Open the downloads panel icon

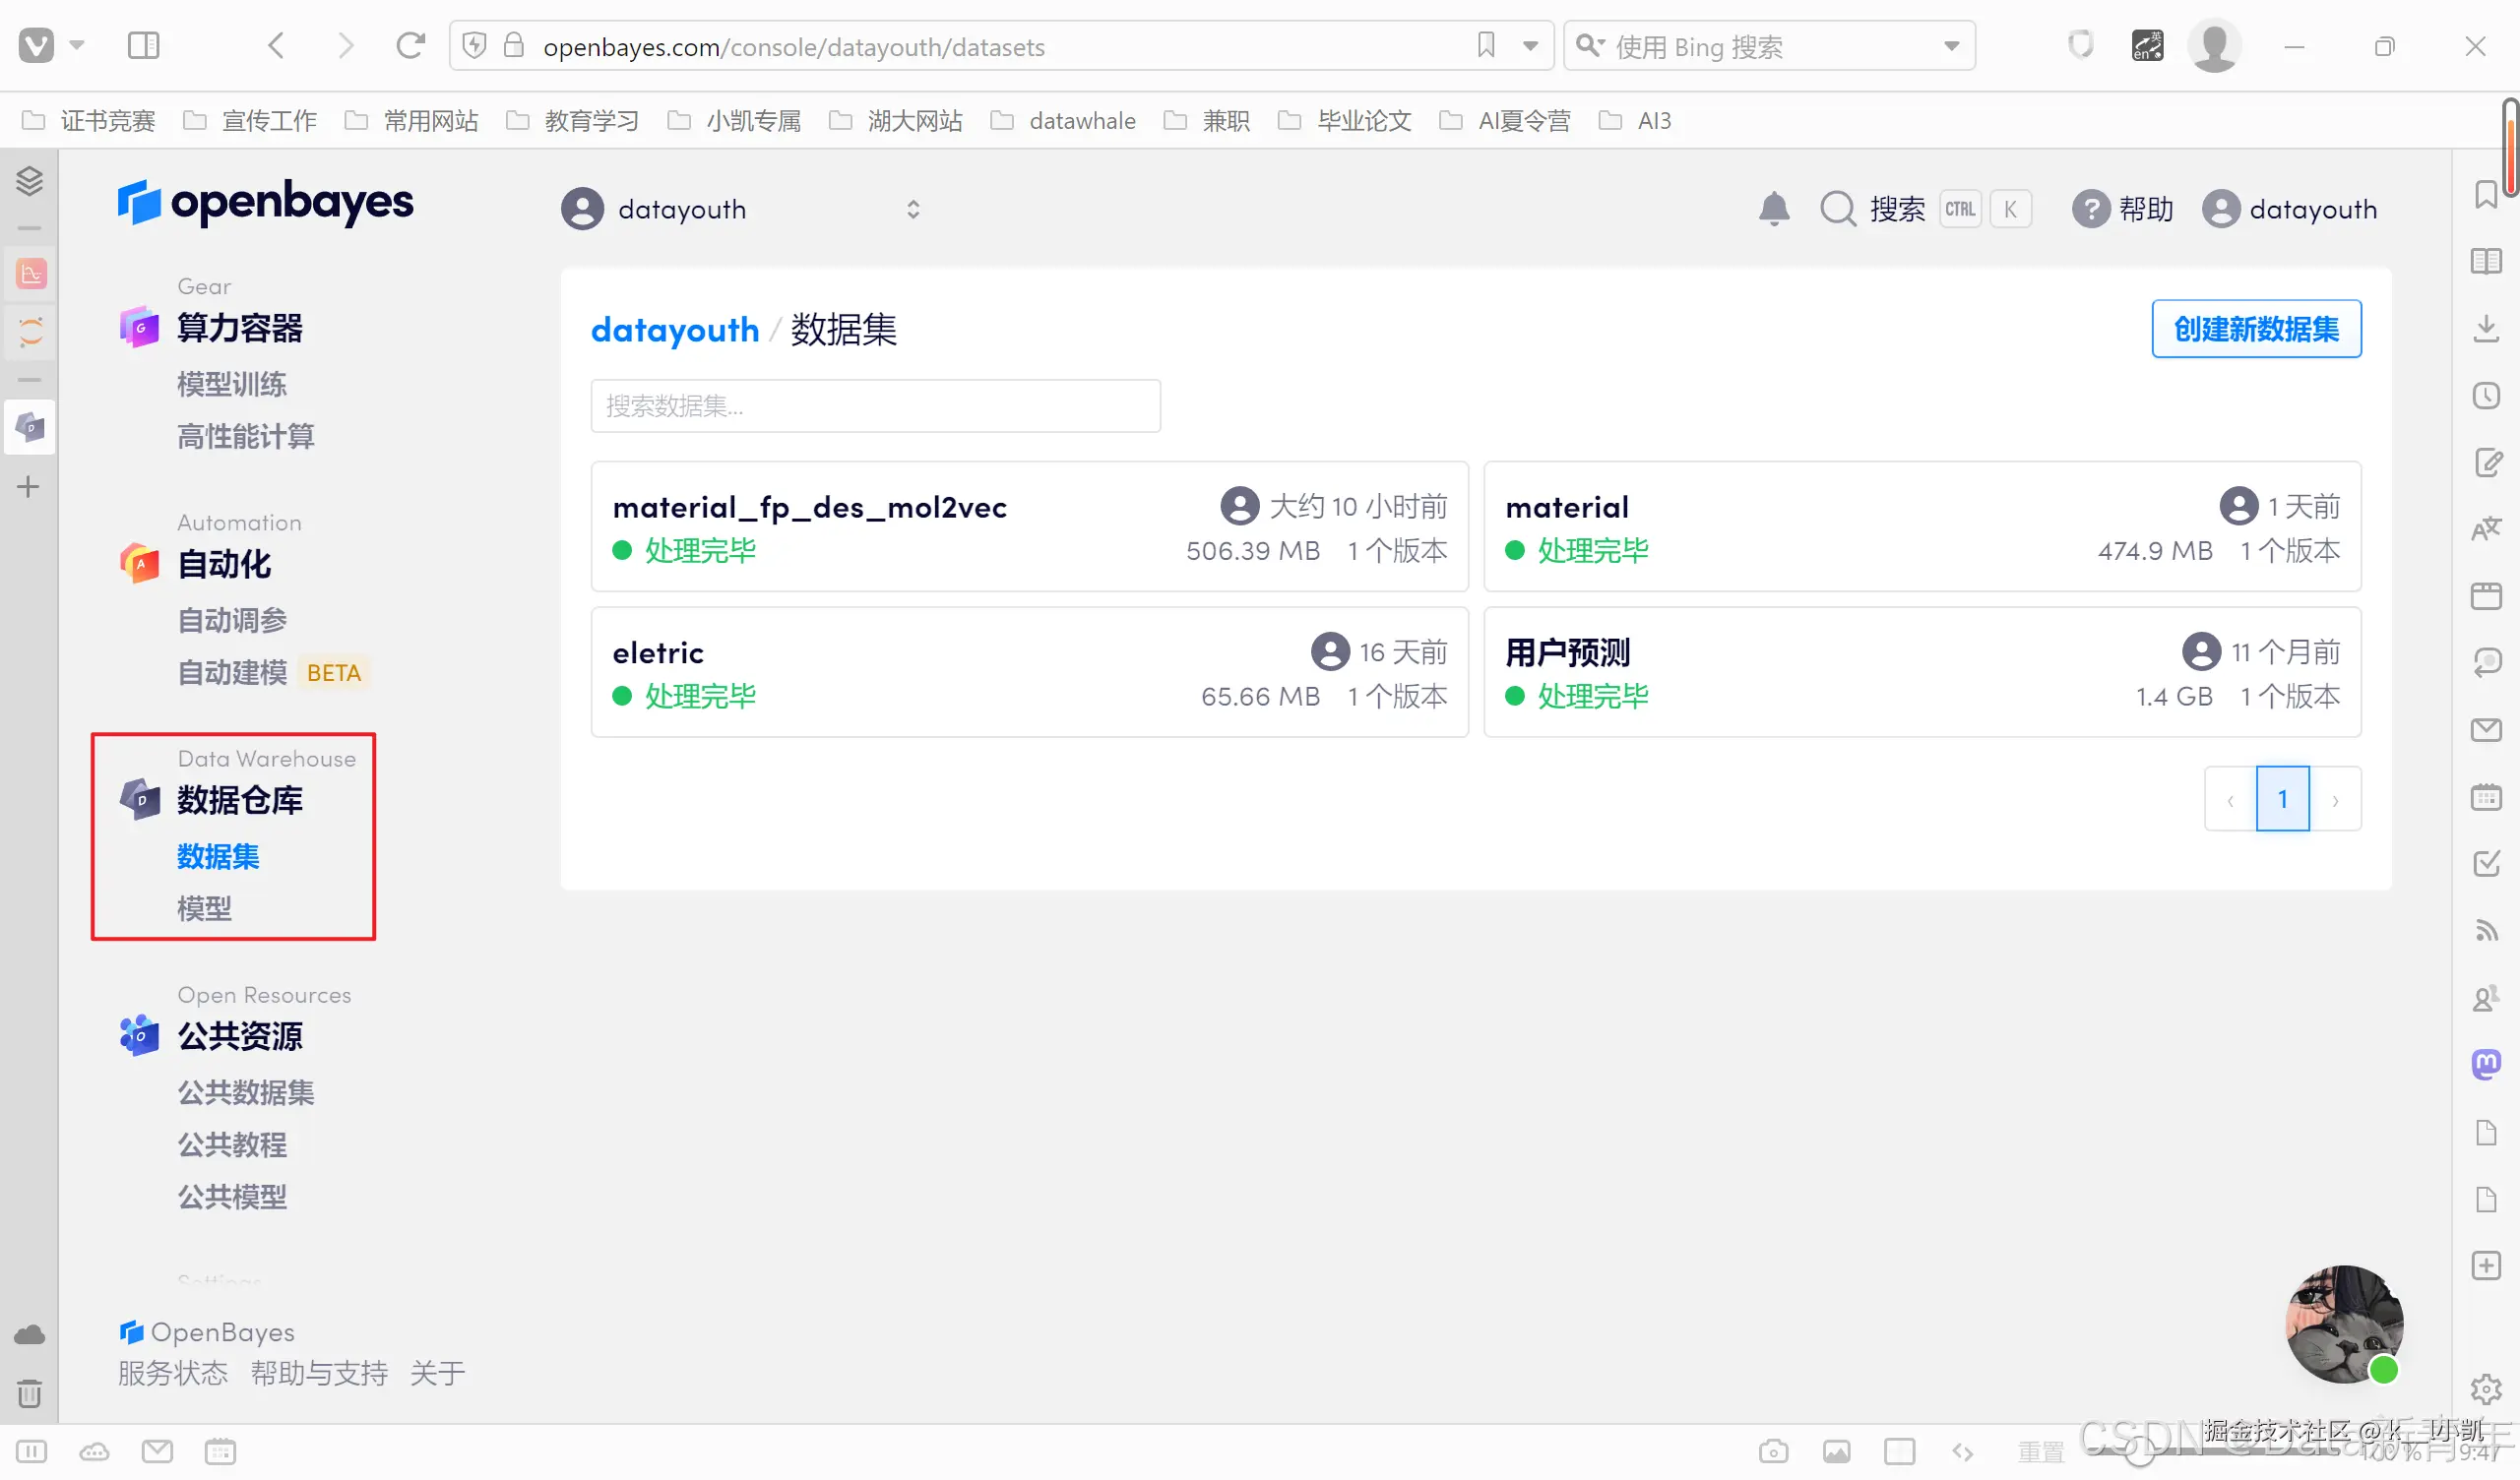pos(2486,328)
